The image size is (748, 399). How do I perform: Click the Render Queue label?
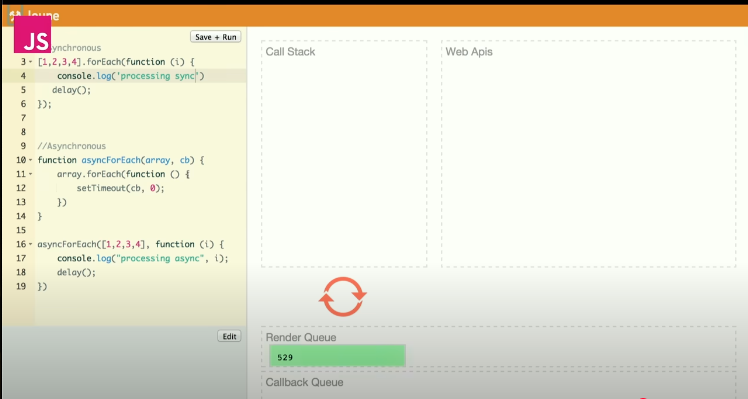301,337
